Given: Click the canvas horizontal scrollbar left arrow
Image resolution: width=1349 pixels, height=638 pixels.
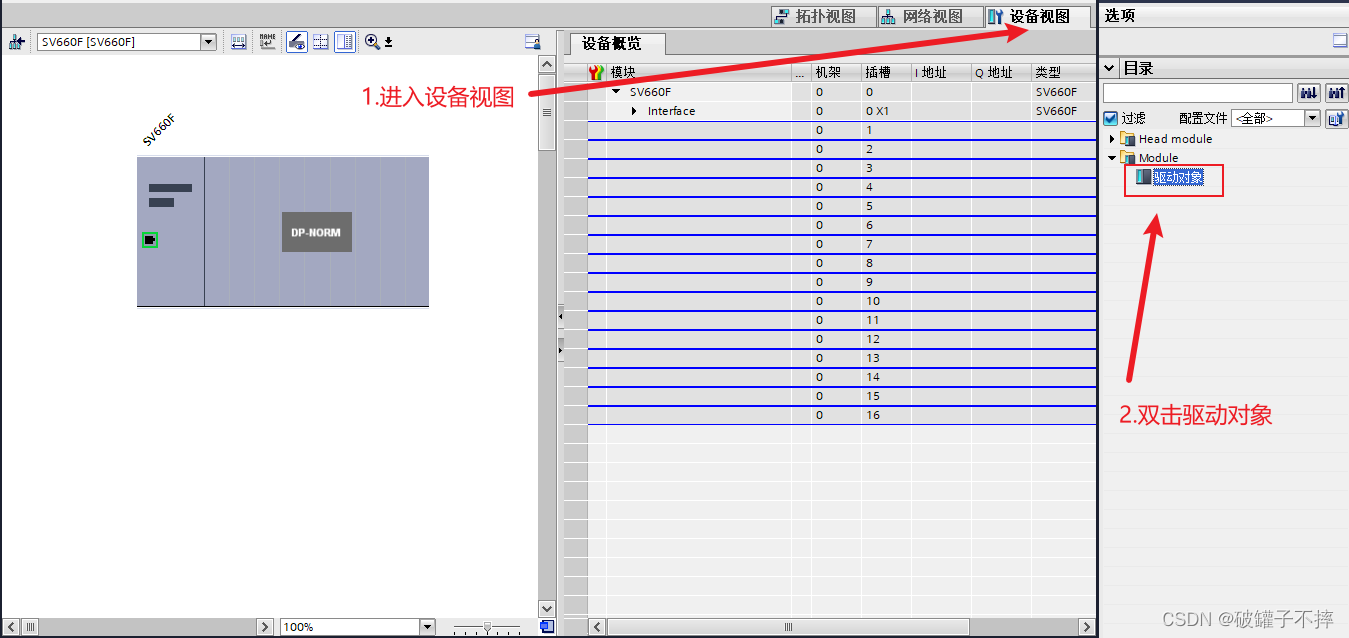Looking at the screenshot, I should 13,627.
